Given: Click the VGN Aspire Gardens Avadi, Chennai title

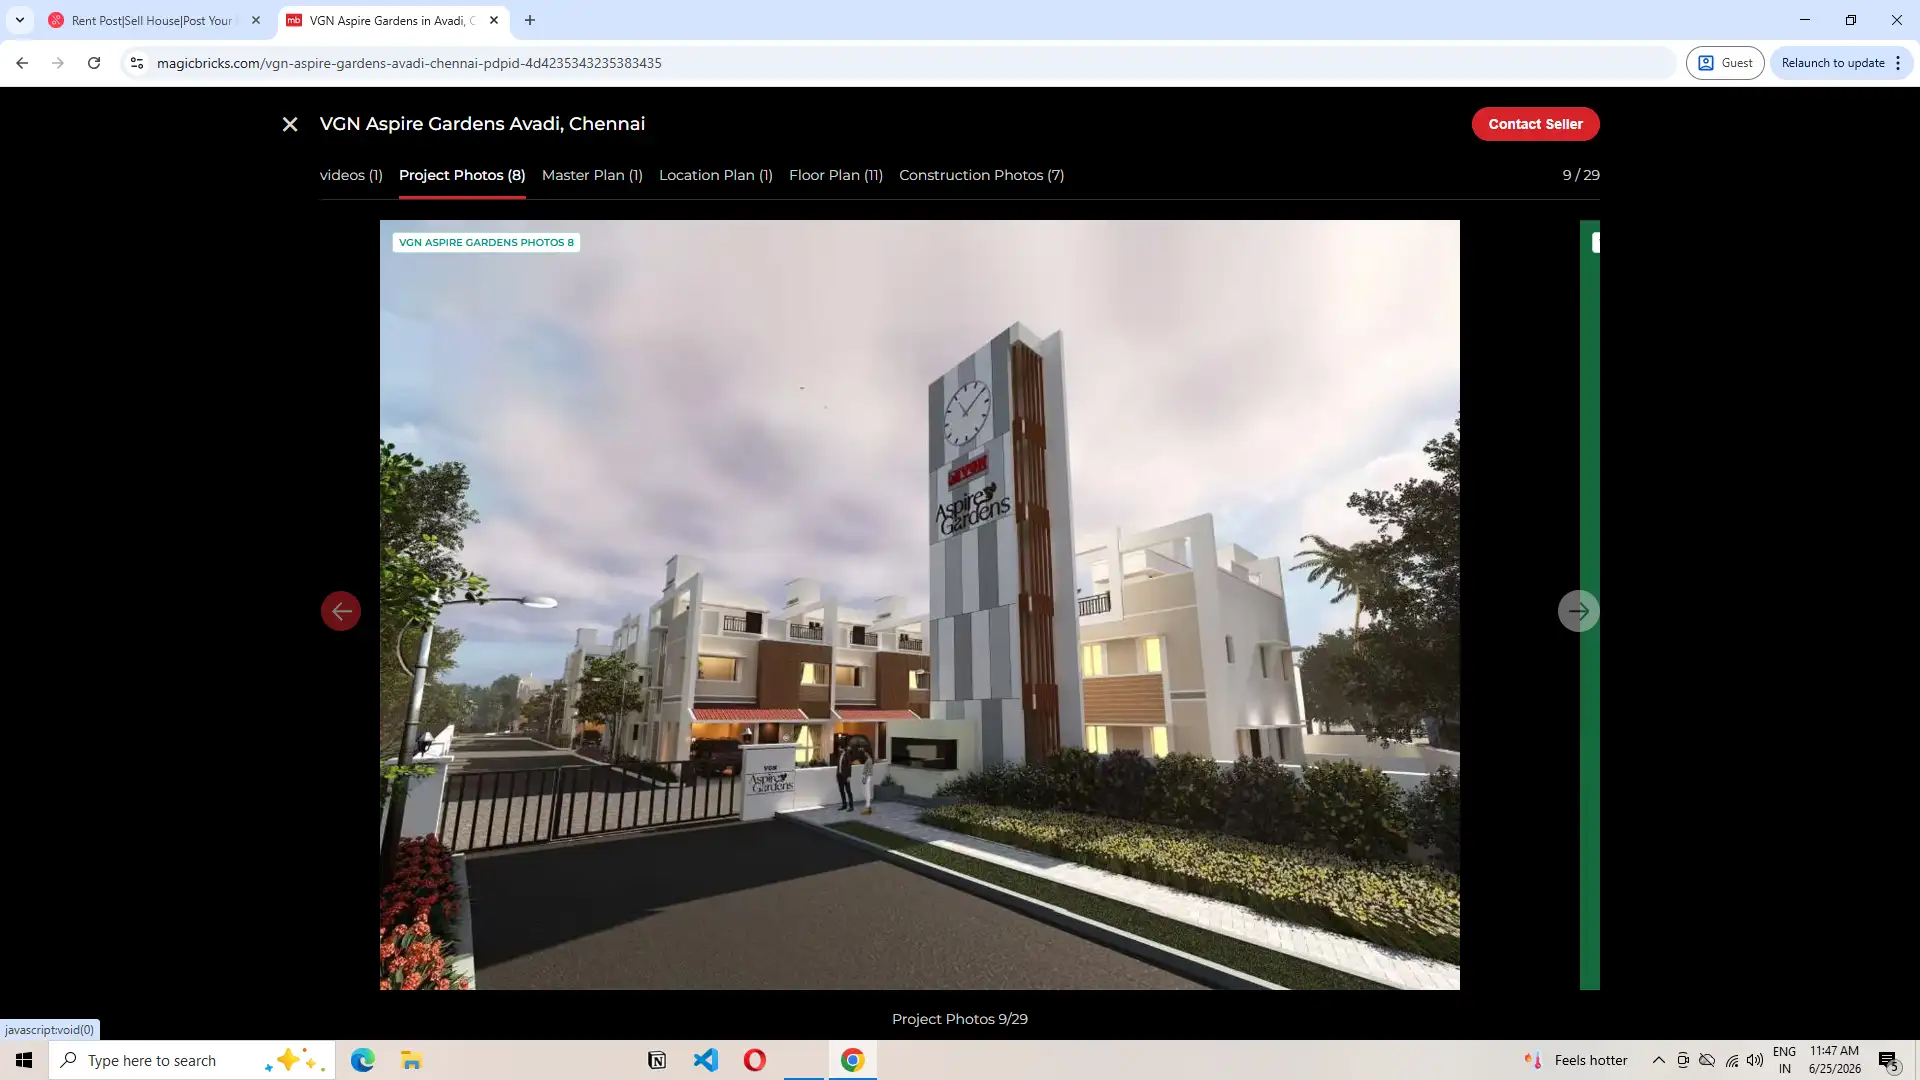Looking at the screenshot, I should (x=482, y=124).
